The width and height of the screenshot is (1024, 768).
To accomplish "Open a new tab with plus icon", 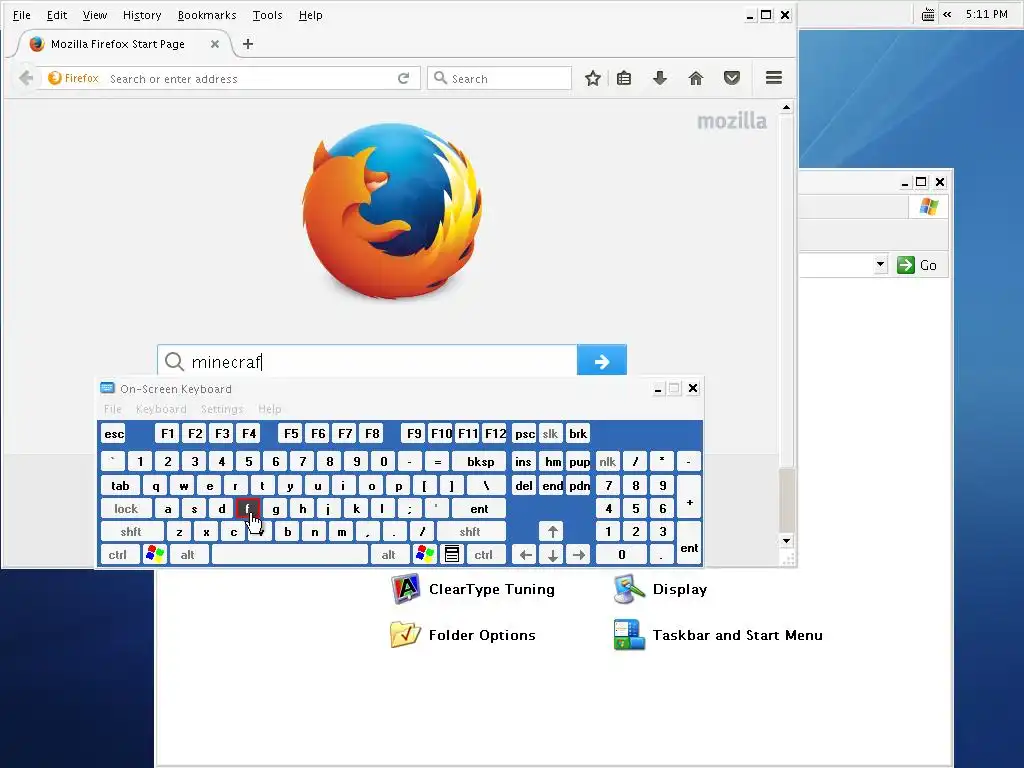I will (248, 44).
